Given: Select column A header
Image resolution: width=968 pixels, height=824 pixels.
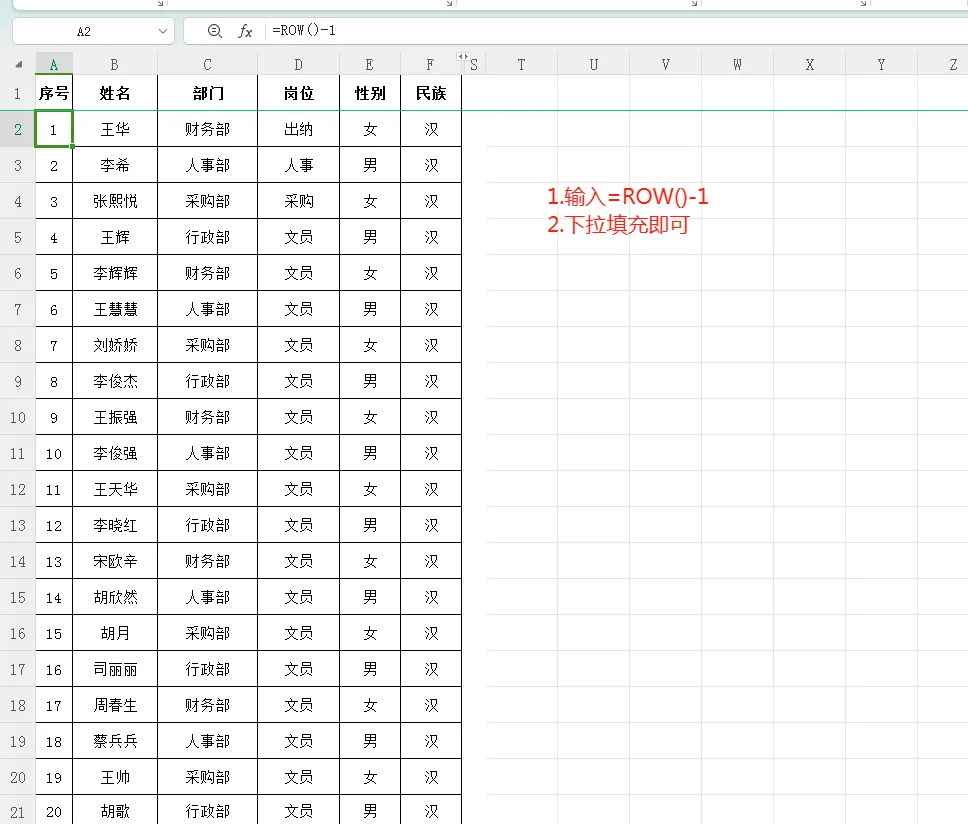Looking at the screenshot, I should (x=54, y=65).
